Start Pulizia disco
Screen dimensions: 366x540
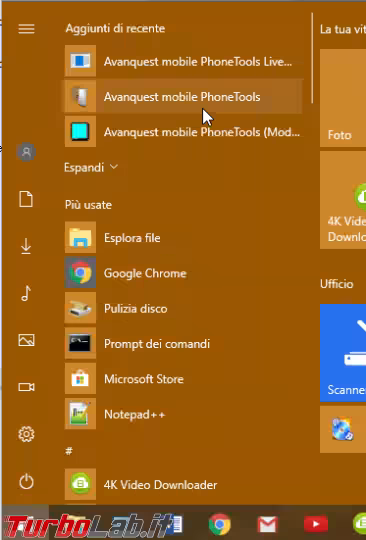pyautogui.click(x=182, y=308)
